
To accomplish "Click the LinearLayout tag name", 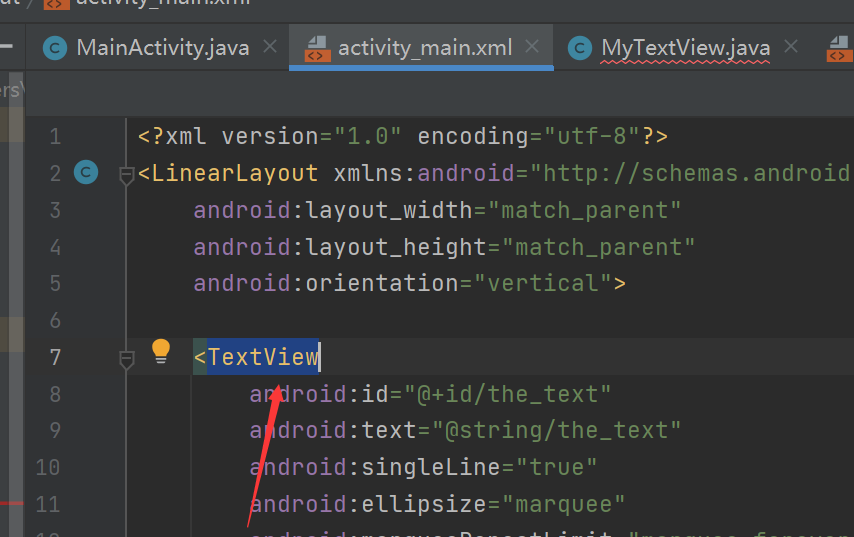I will (235, 173).
